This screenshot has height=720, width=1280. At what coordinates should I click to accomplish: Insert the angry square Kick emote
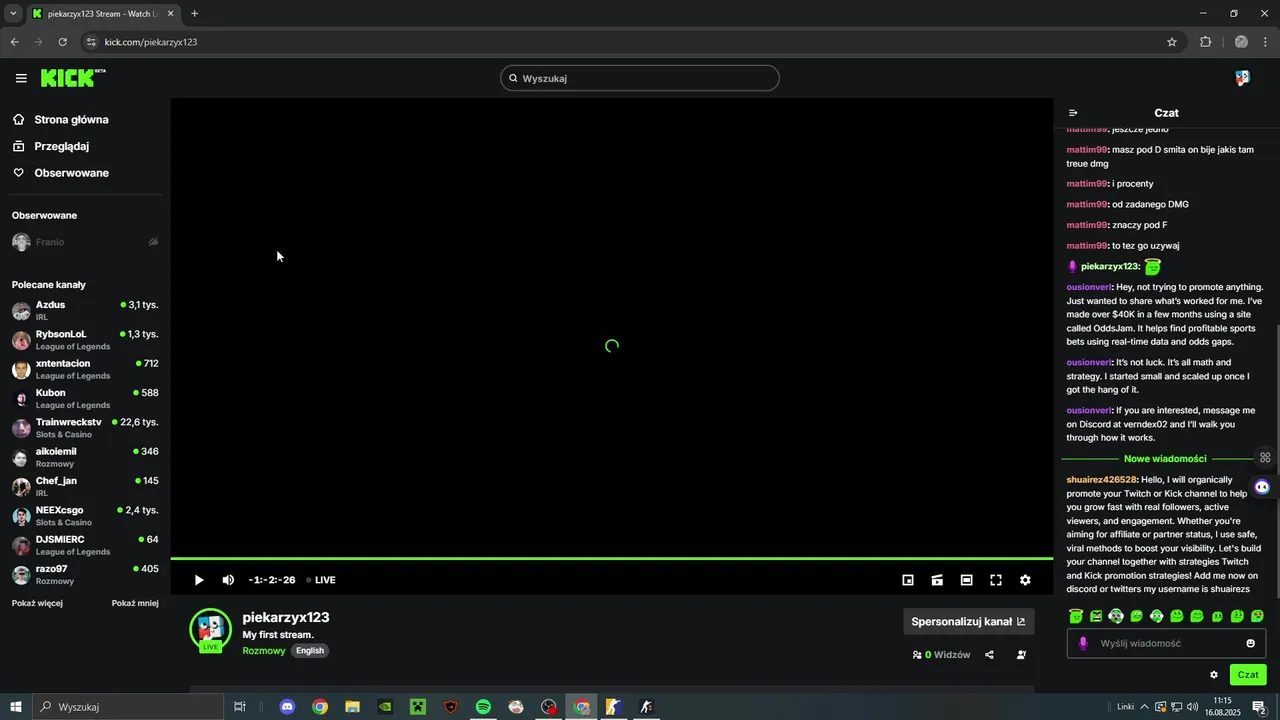[1096, 616]
